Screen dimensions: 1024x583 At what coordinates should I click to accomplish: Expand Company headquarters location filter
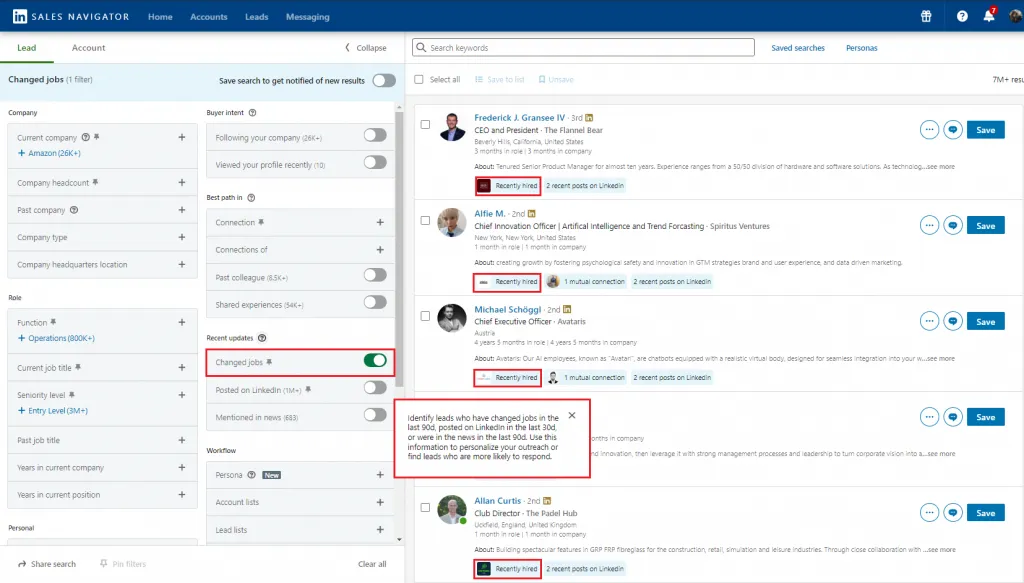[182, 264]
